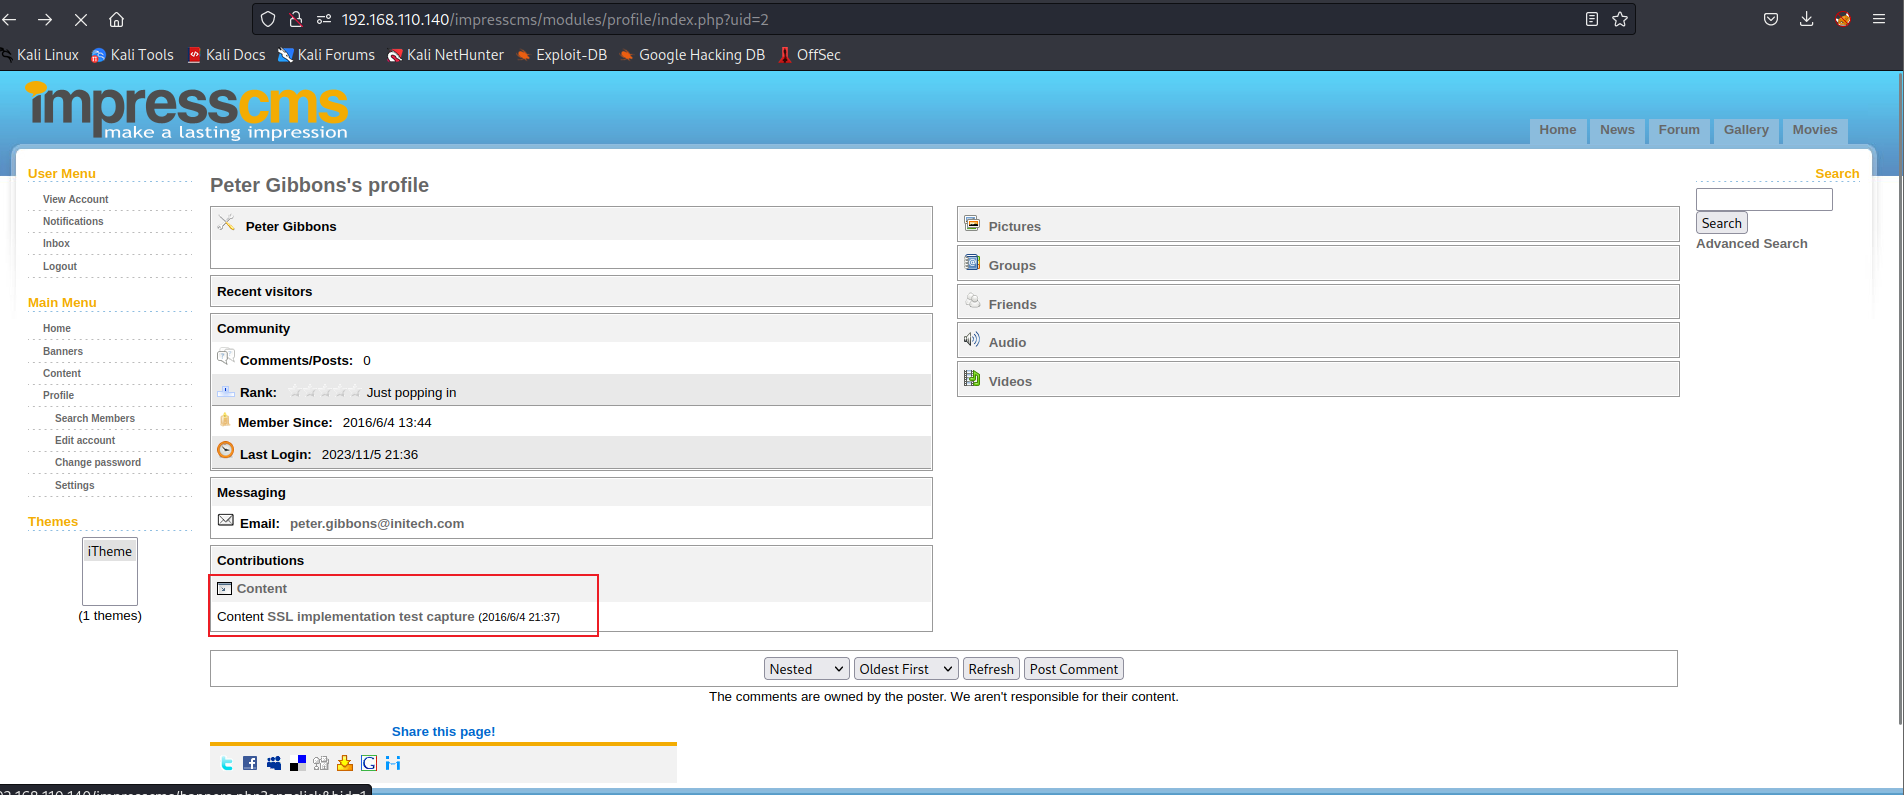1904x795 pixels.
Task: Open View Account in User Menu
Action: click(x=76, y=200)
